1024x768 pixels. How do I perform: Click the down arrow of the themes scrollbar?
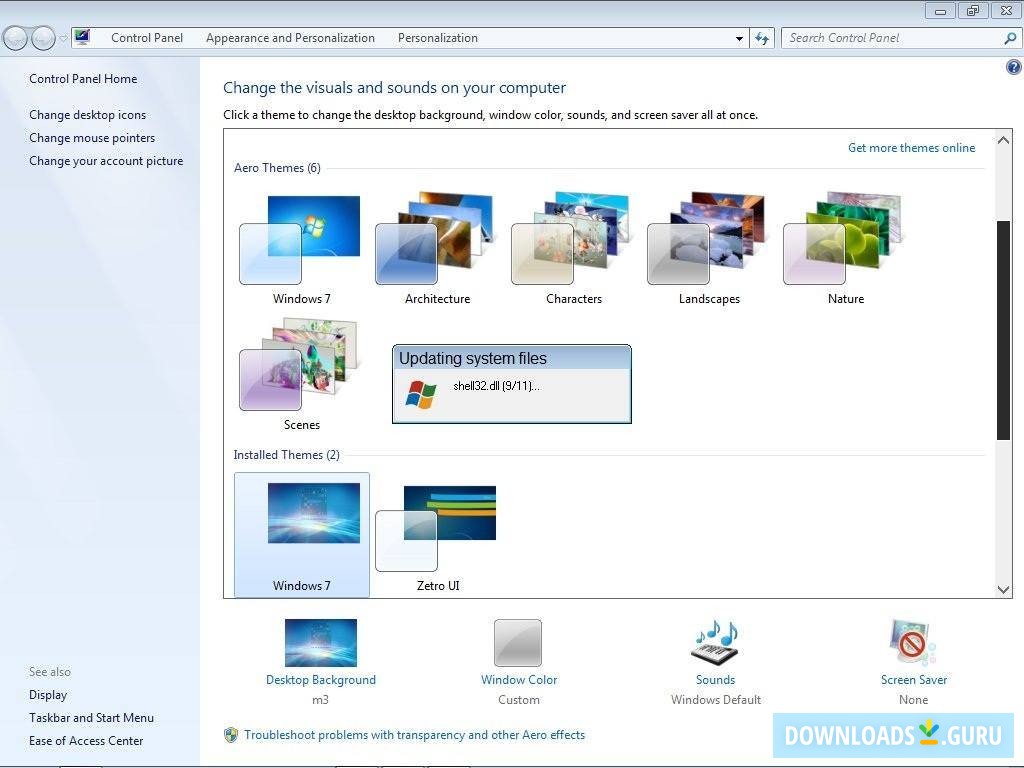1003,589
